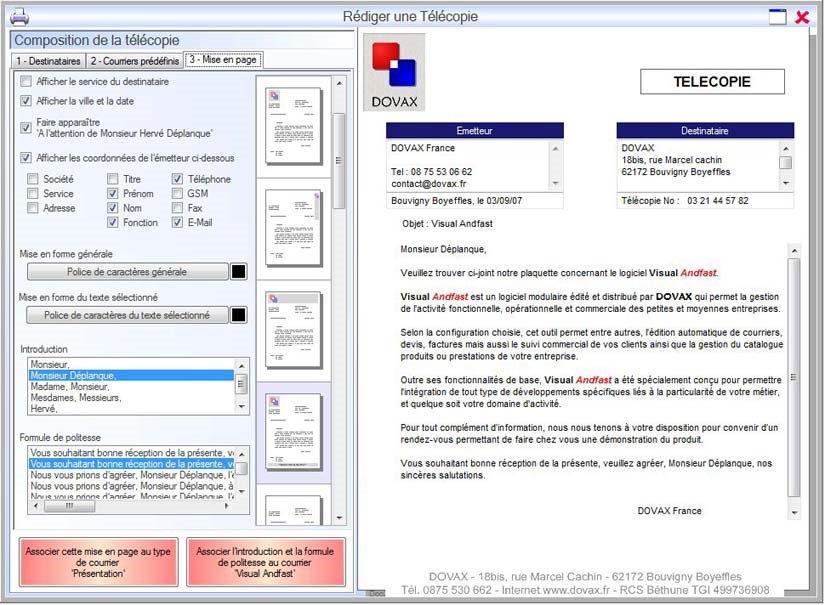The height and width of the screenshot is (605, 825).
Task: Close the Rédiger une Télécopie window
Action: coord(802,17)
